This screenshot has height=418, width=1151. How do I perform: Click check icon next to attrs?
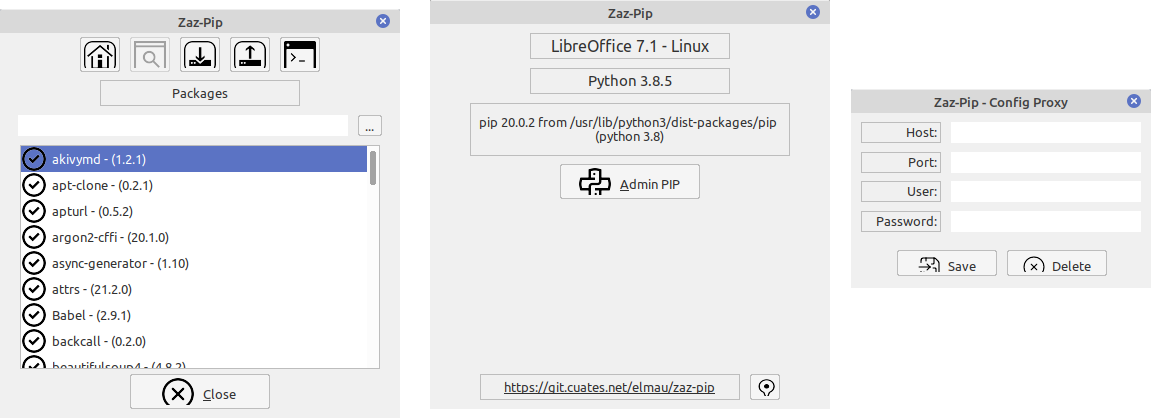point(34,289)
